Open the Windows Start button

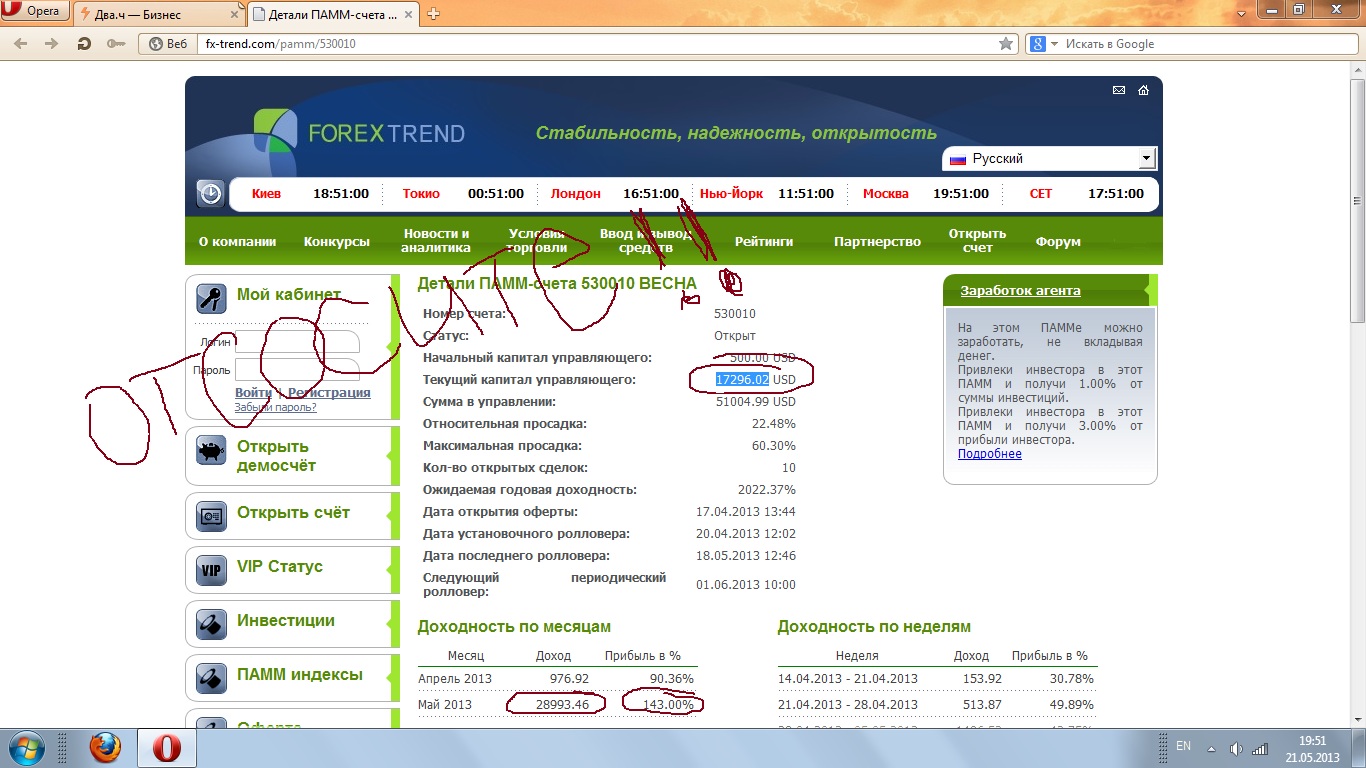coord(25,748)
